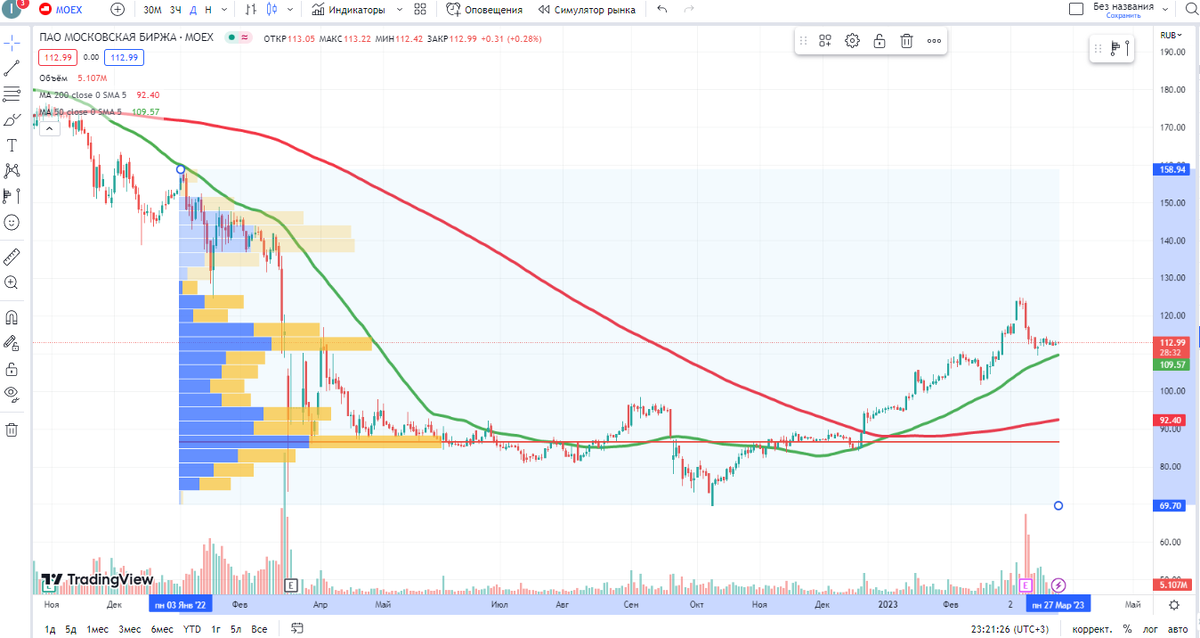Open user profile avatar menu
The width and height of the screenshot is (1200, 638).
pos(14,9)
